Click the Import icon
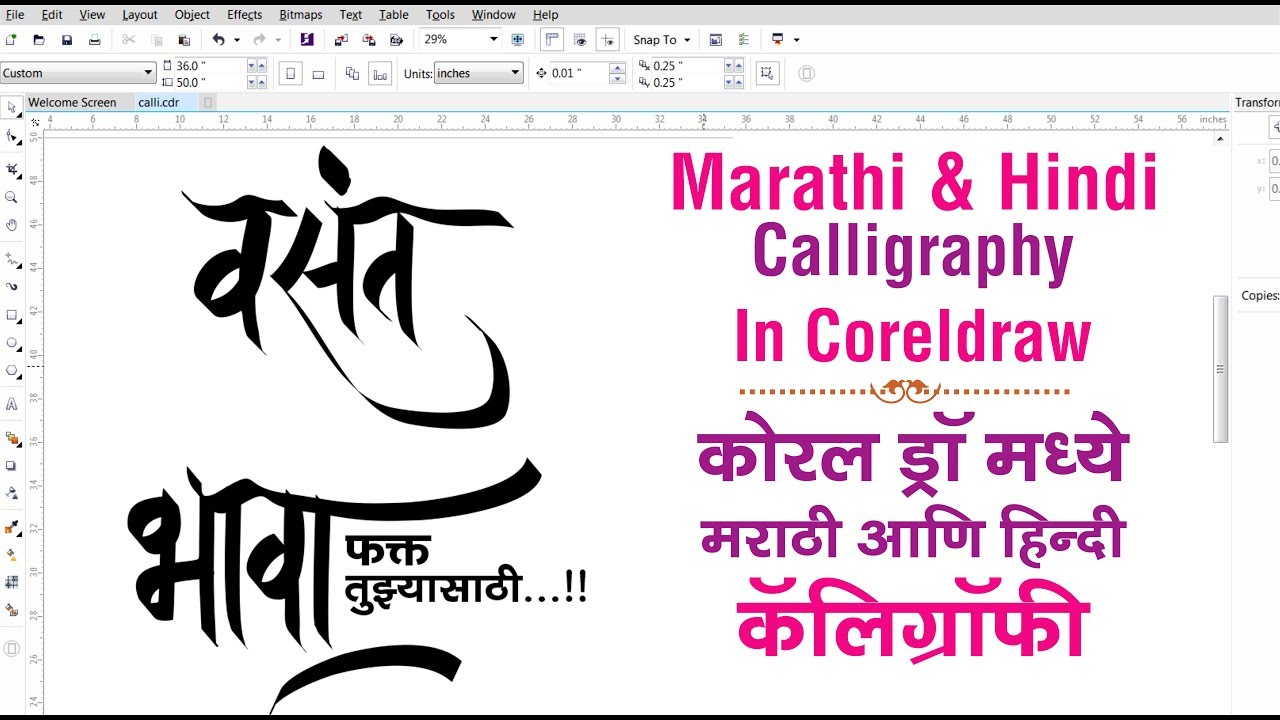Viewport: 1280px width, 720px height. coord(341,40)
